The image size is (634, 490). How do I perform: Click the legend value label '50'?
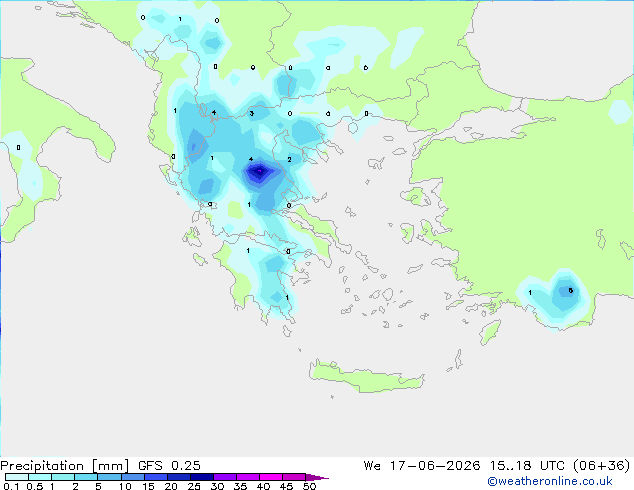309,486
